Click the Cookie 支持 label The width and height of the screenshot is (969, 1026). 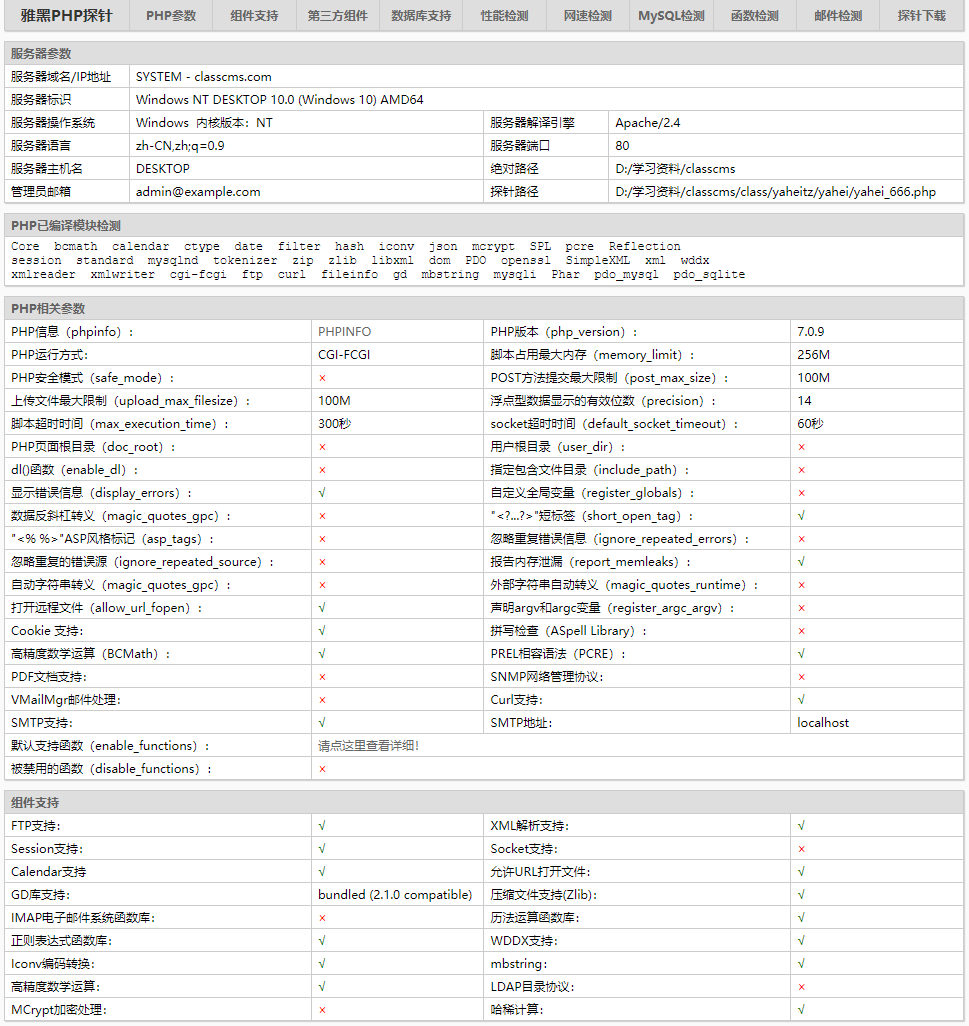(x=47, y=631)
